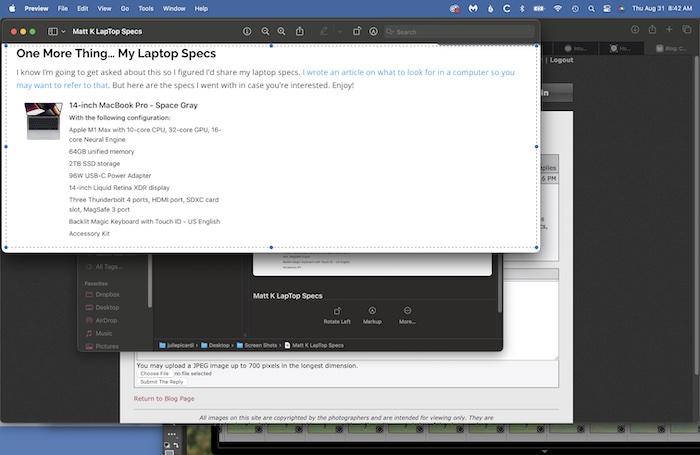Viewport: 700px width, 455px height.
Task: Click the Share icon in Preview toolbar
Action: click(x=301, y=32)
